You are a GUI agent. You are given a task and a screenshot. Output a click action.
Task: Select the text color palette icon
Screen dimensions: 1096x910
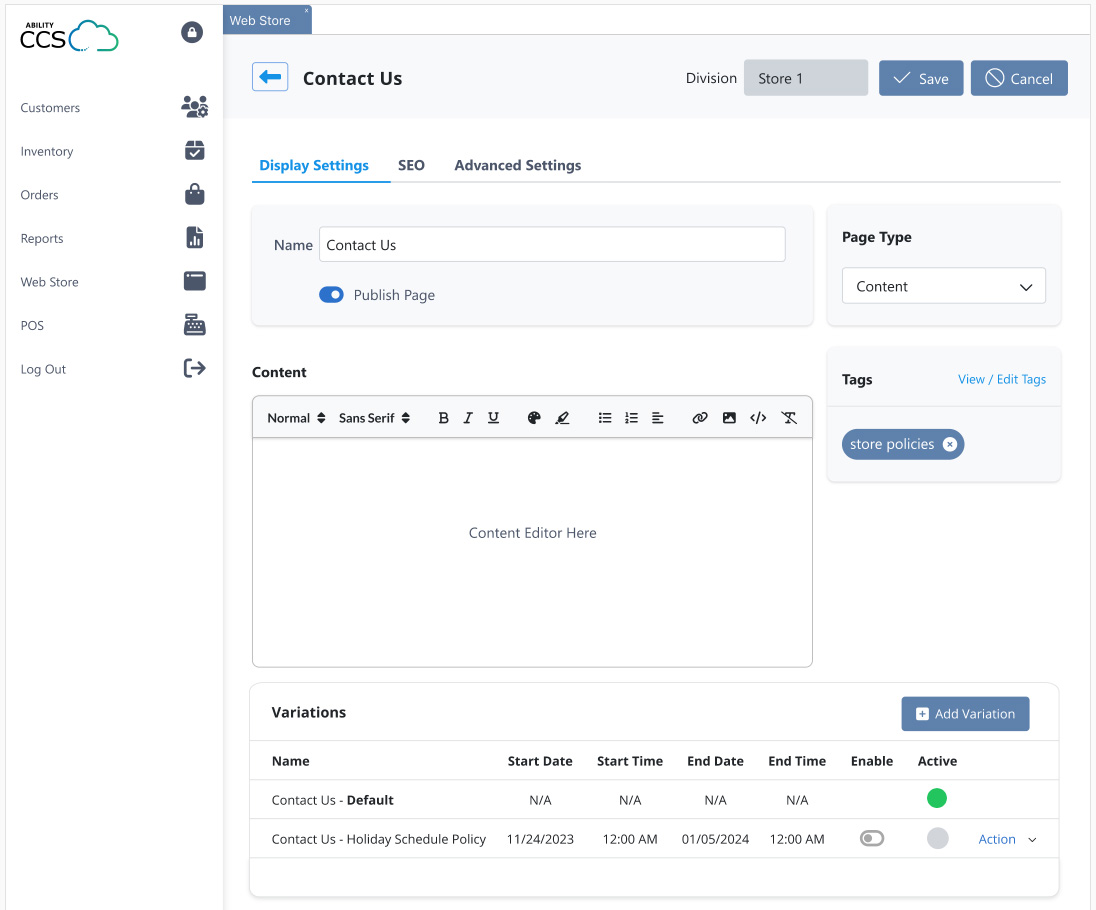click(x=535, y=417)
